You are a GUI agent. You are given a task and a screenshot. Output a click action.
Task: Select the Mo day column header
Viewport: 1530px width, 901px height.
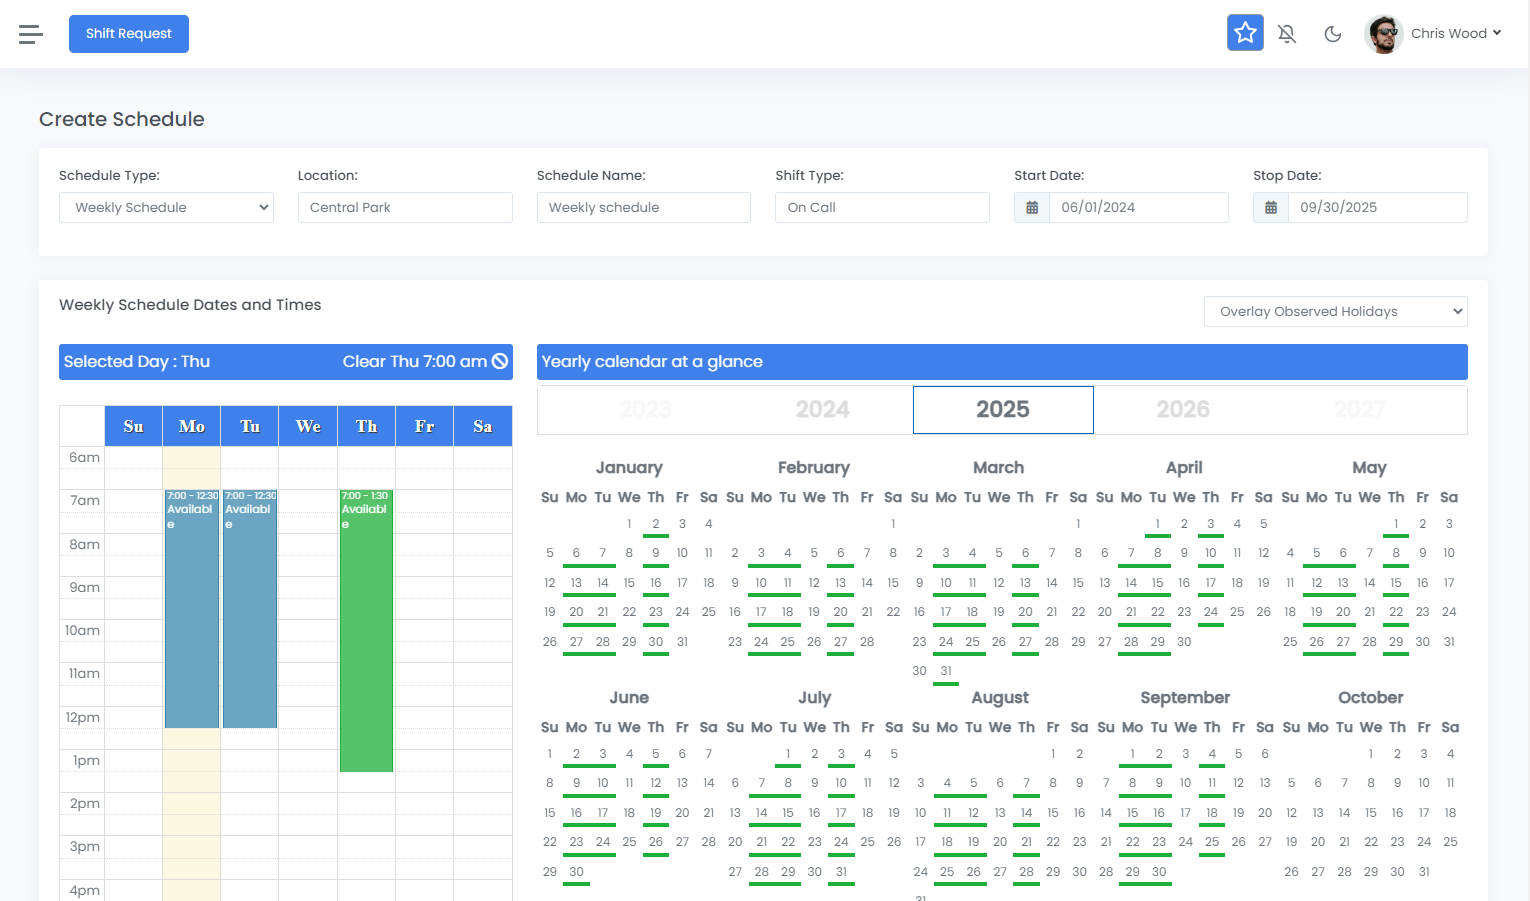coord(192,426)
